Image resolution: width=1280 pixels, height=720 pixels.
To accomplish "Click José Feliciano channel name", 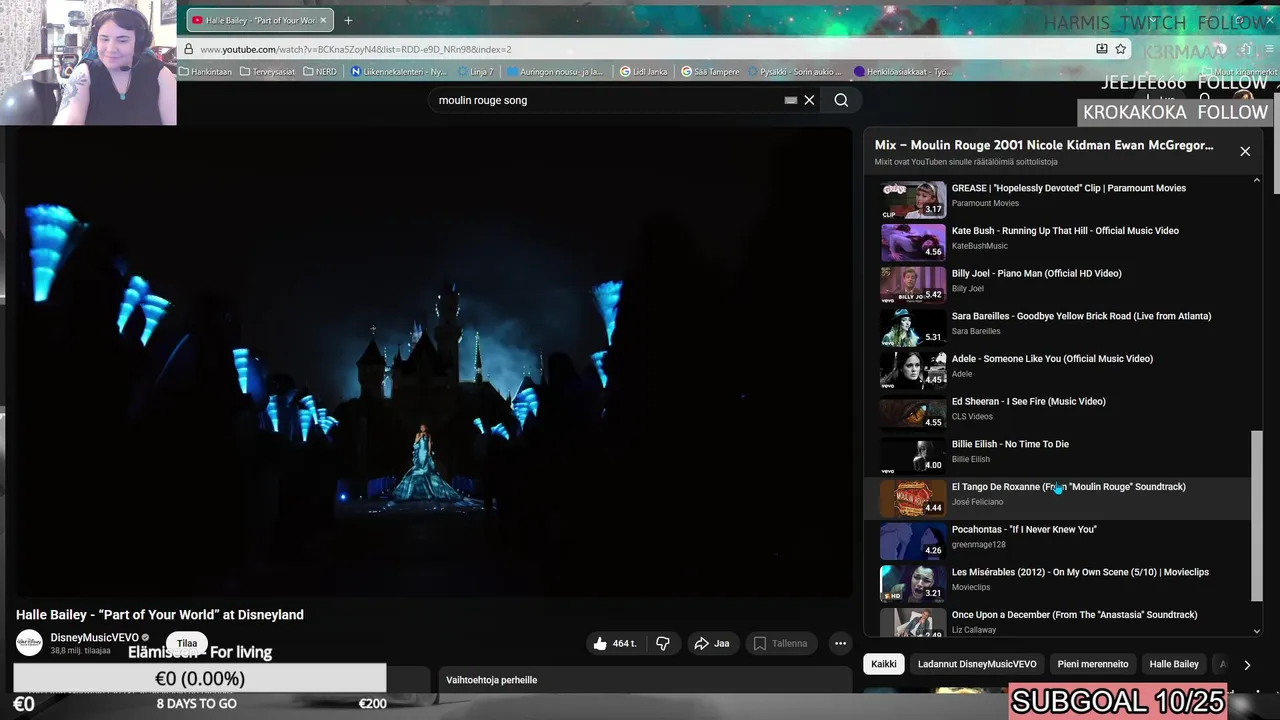I will (977, 502).
